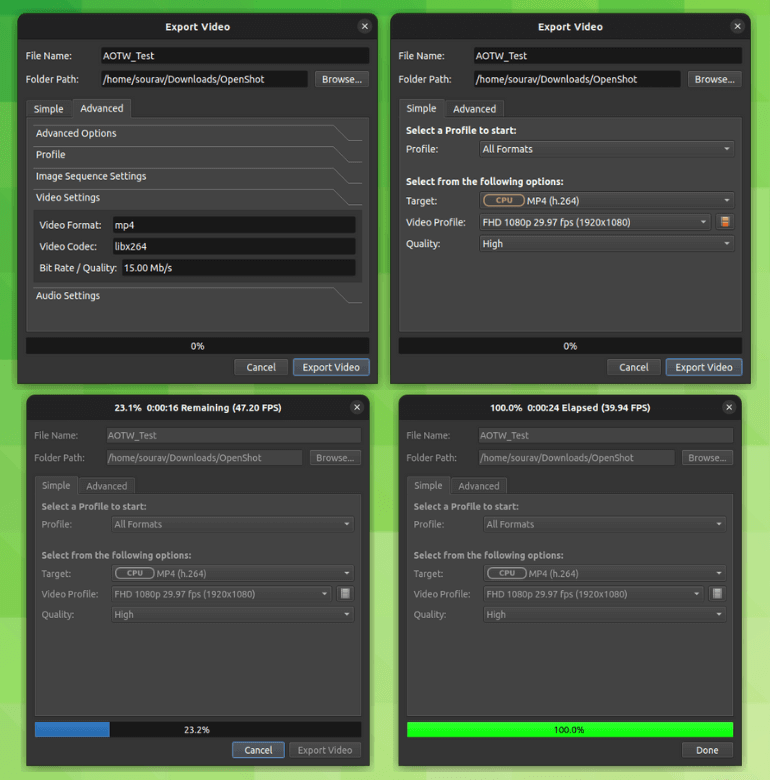Click Browse... in the 100.0% dialog

click(707, 458)
